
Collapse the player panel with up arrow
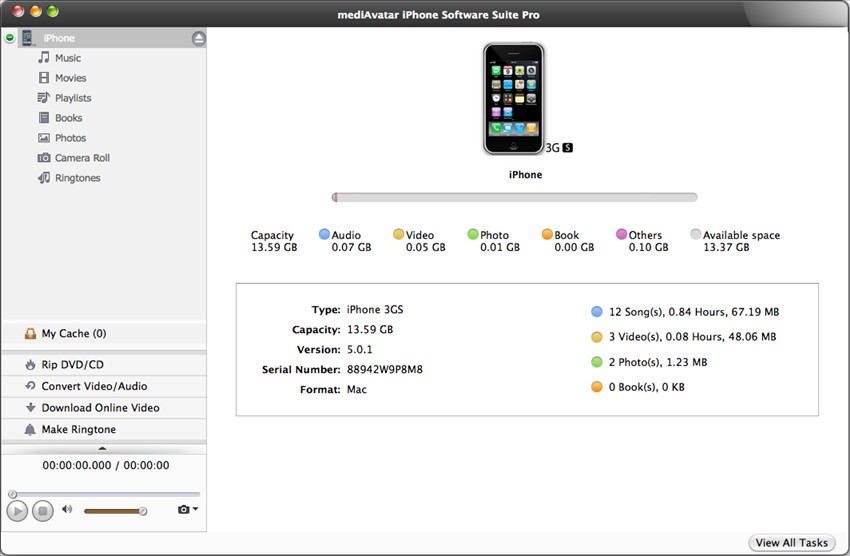[102, 449]
